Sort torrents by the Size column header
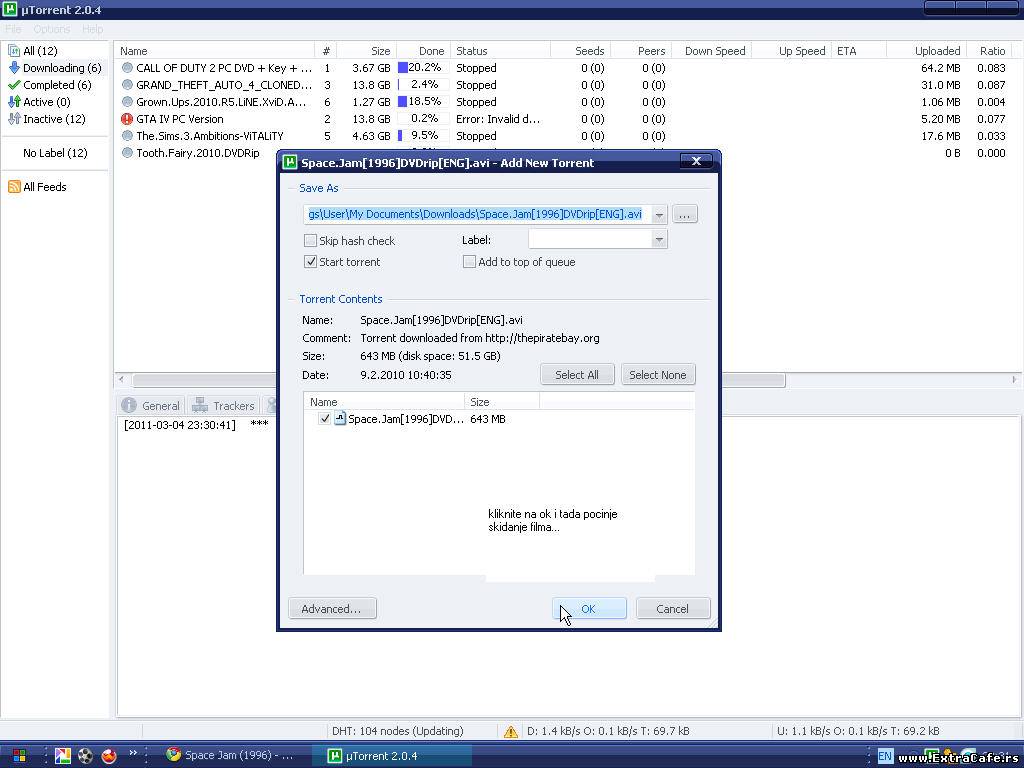1024x768 pixels. click(x=366, y=51)
